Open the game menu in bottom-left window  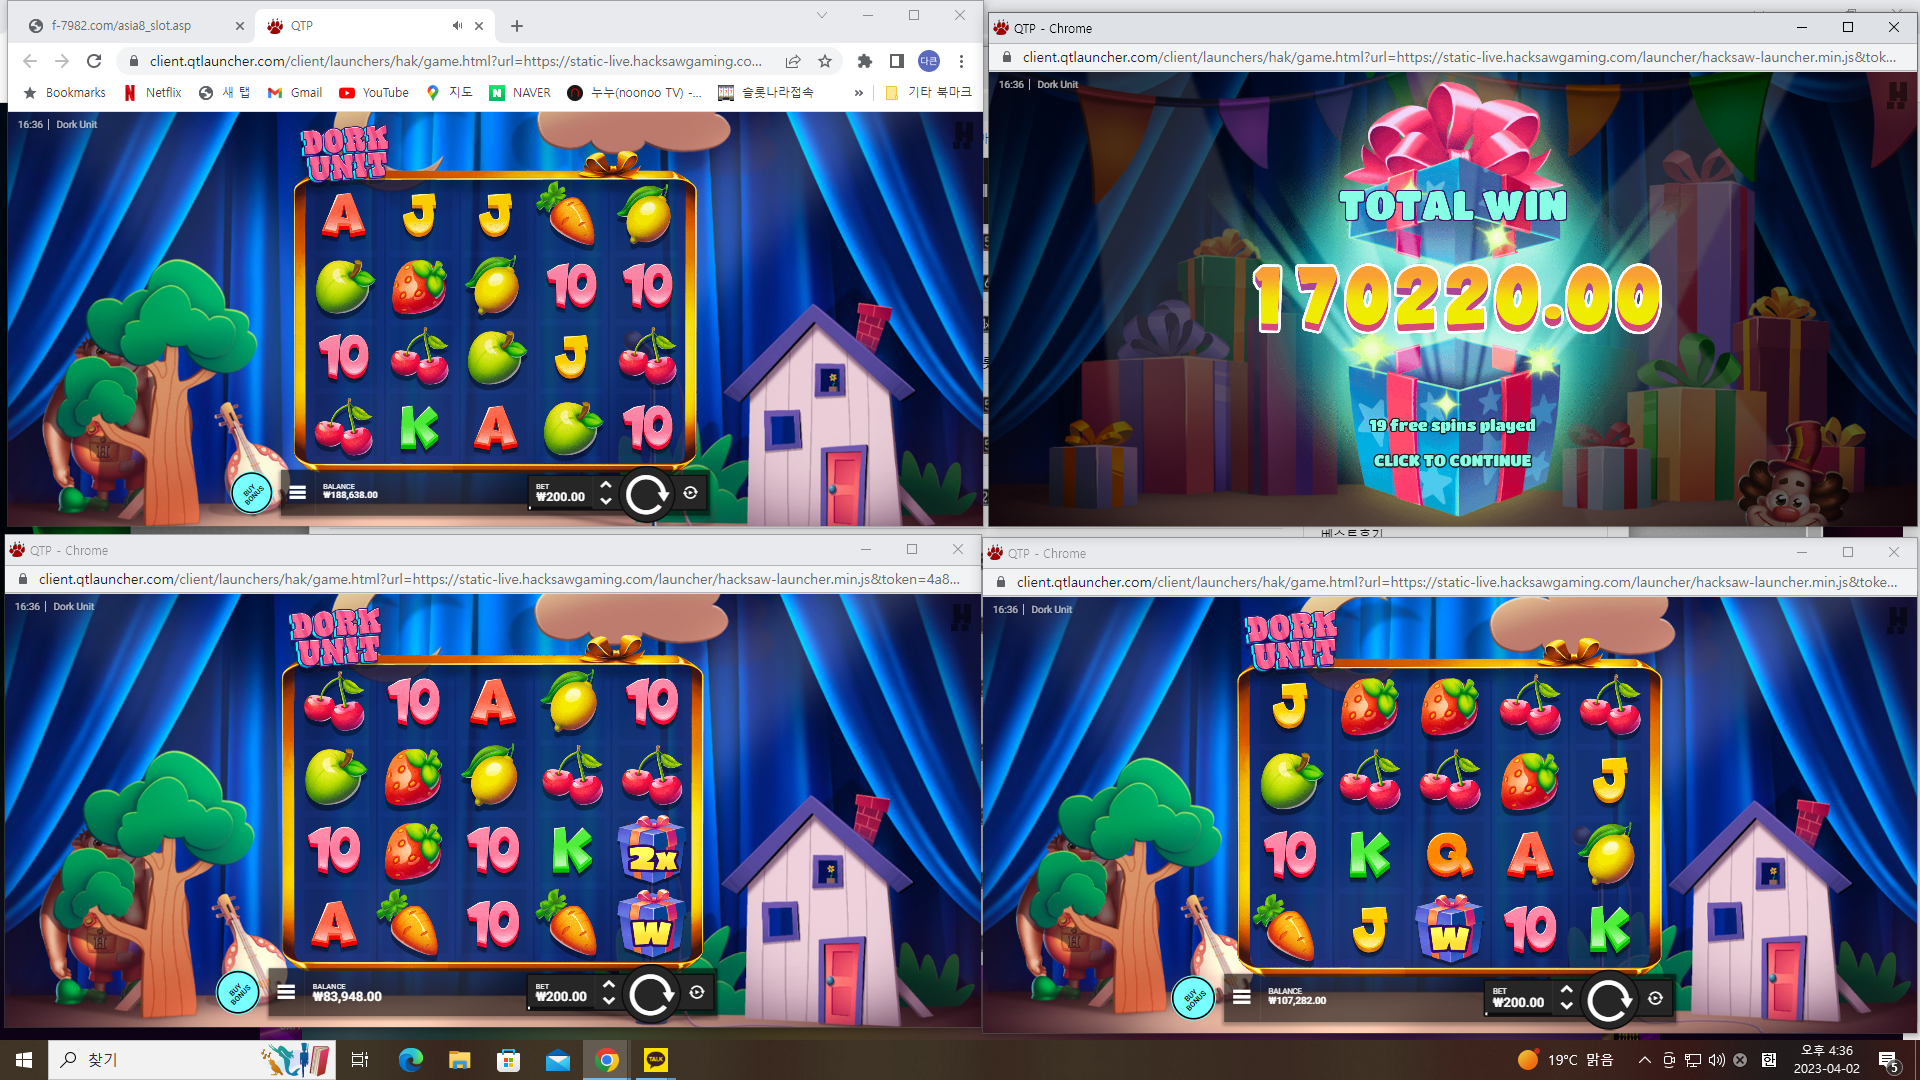pos(286,992)
